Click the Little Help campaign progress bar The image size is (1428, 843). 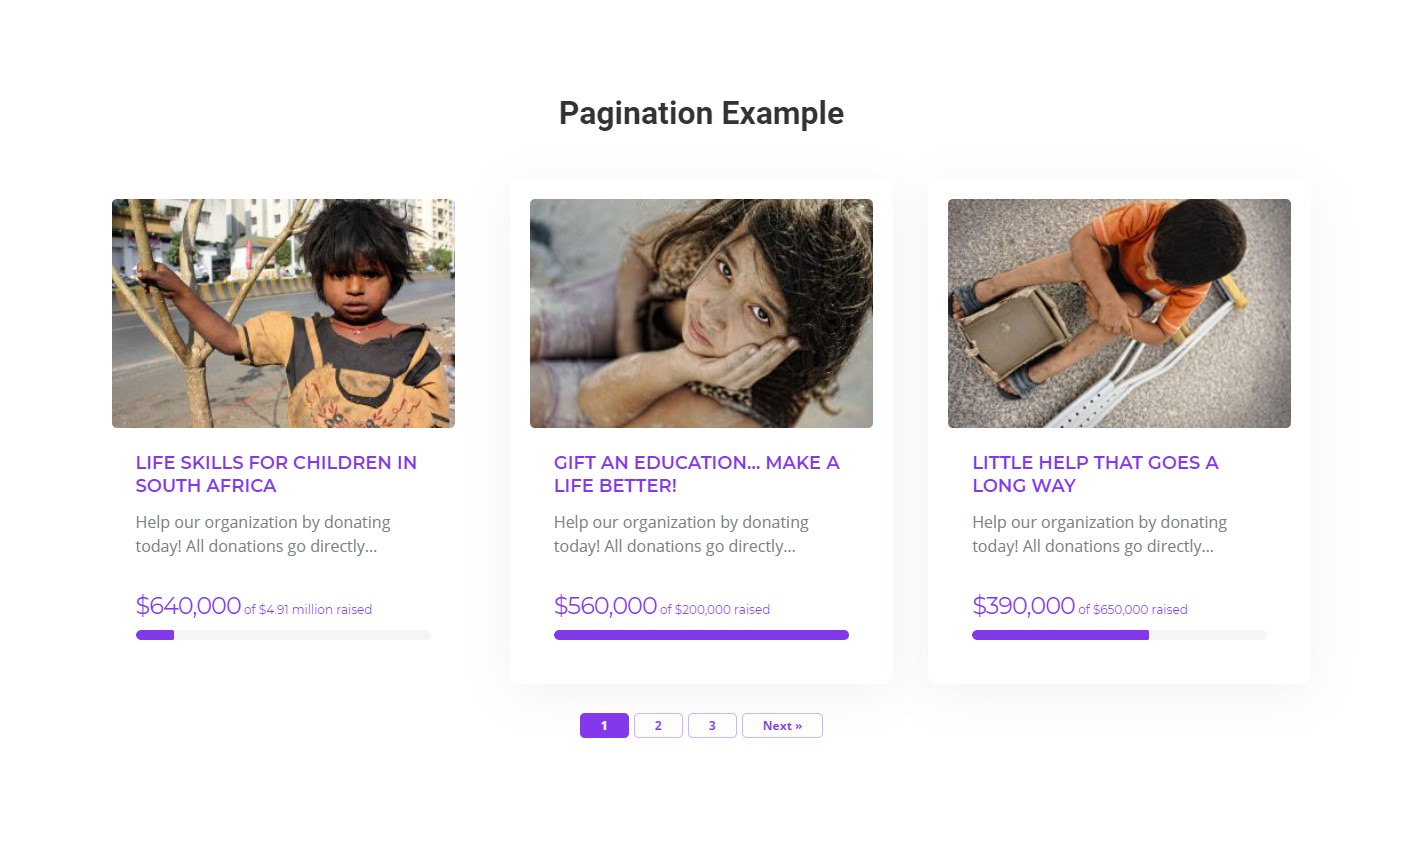pyautogui.click(x=1119, y=635)
